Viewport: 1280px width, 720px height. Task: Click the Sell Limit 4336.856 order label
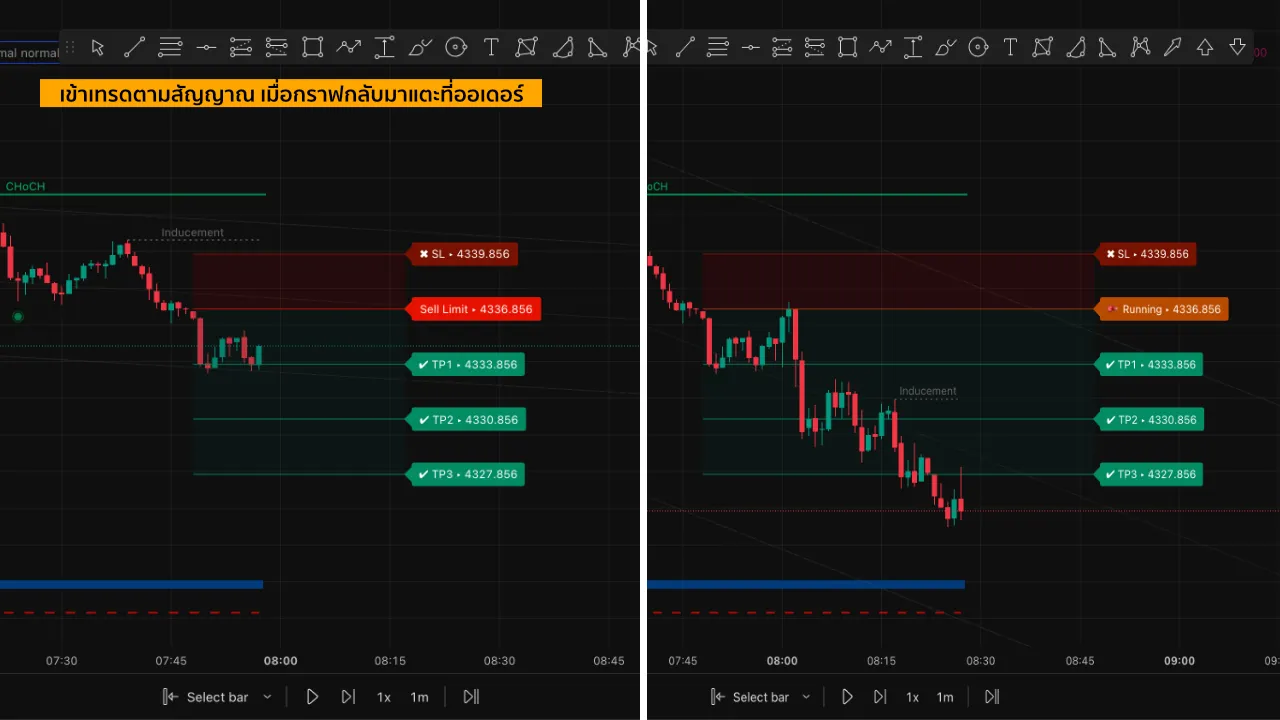[x=475, y=310]
